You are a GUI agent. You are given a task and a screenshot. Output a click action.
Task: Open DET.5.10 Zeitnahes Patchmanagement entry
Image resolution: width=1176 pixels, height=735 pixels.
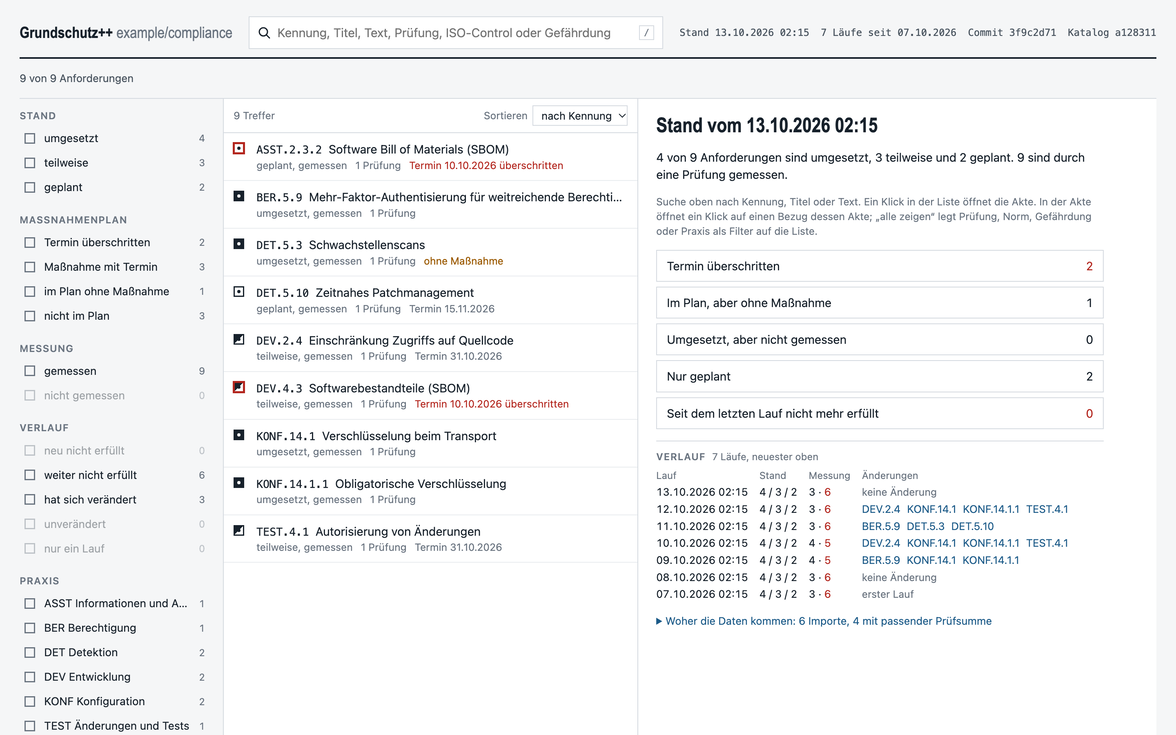430,300
